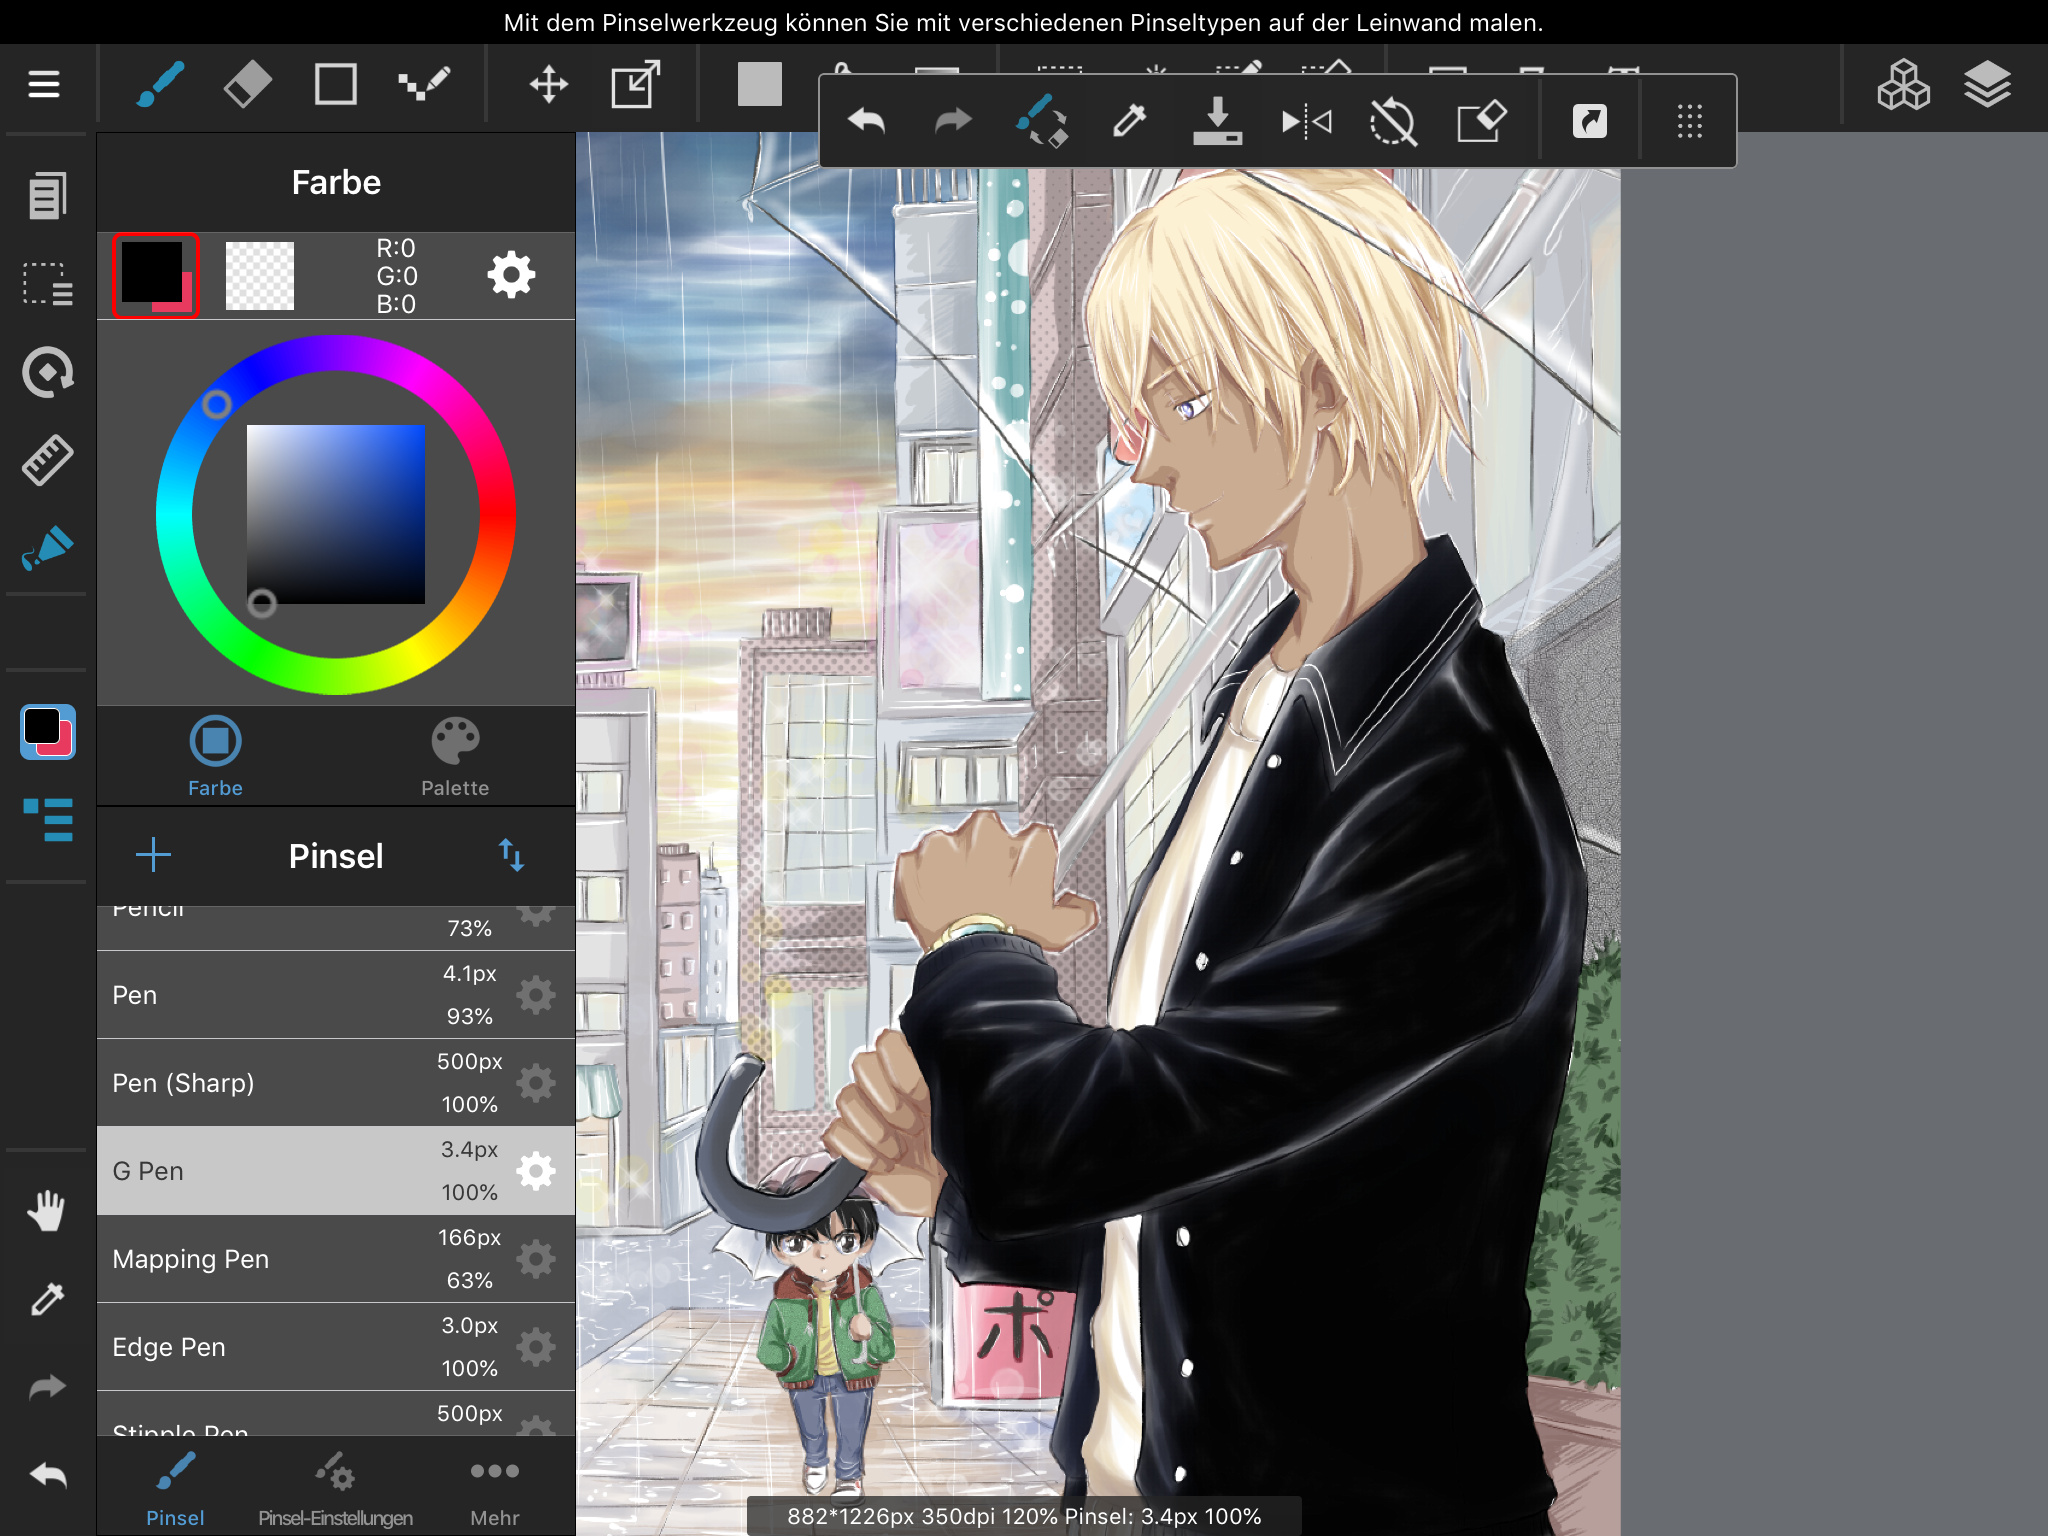The image size is (2048, 1536).
Task: Open the Layers panel icon
Action: (1986, 84)
